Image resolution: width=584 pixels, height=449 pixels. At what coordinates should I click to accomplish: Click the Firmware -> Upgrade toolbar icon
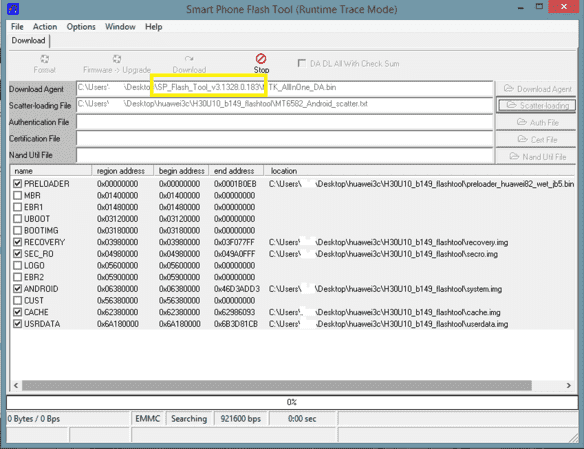pyautogui.click(x=117, y=59)
